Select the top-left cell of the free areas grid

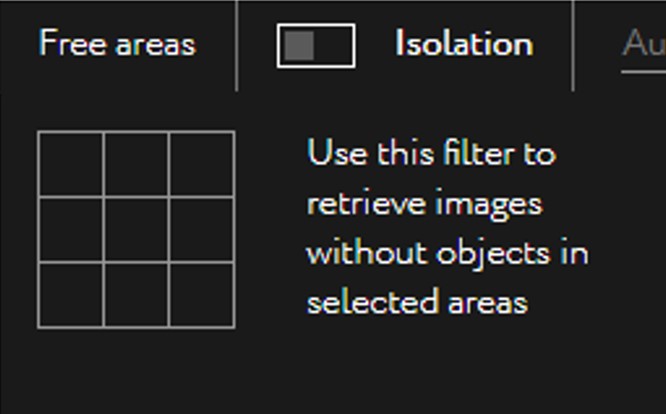pos(71,164)
